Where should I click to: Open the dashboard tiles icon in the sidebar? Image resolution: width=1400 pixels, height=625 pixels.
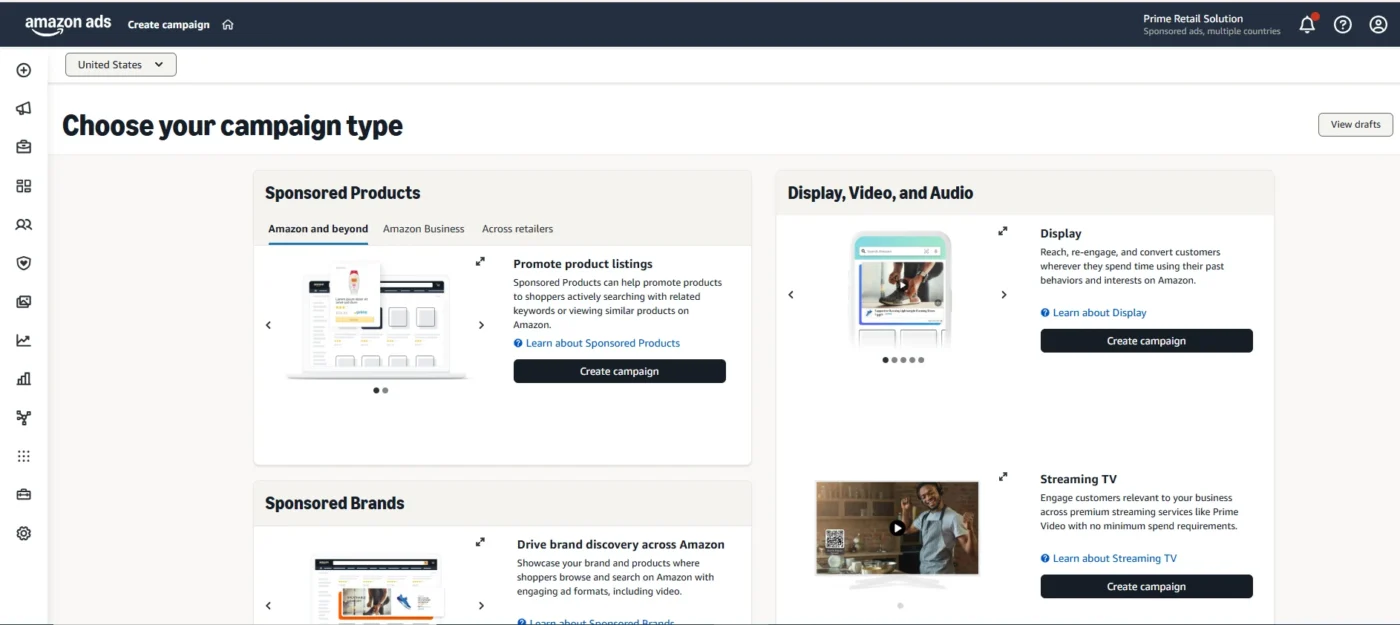coord(24,186)
